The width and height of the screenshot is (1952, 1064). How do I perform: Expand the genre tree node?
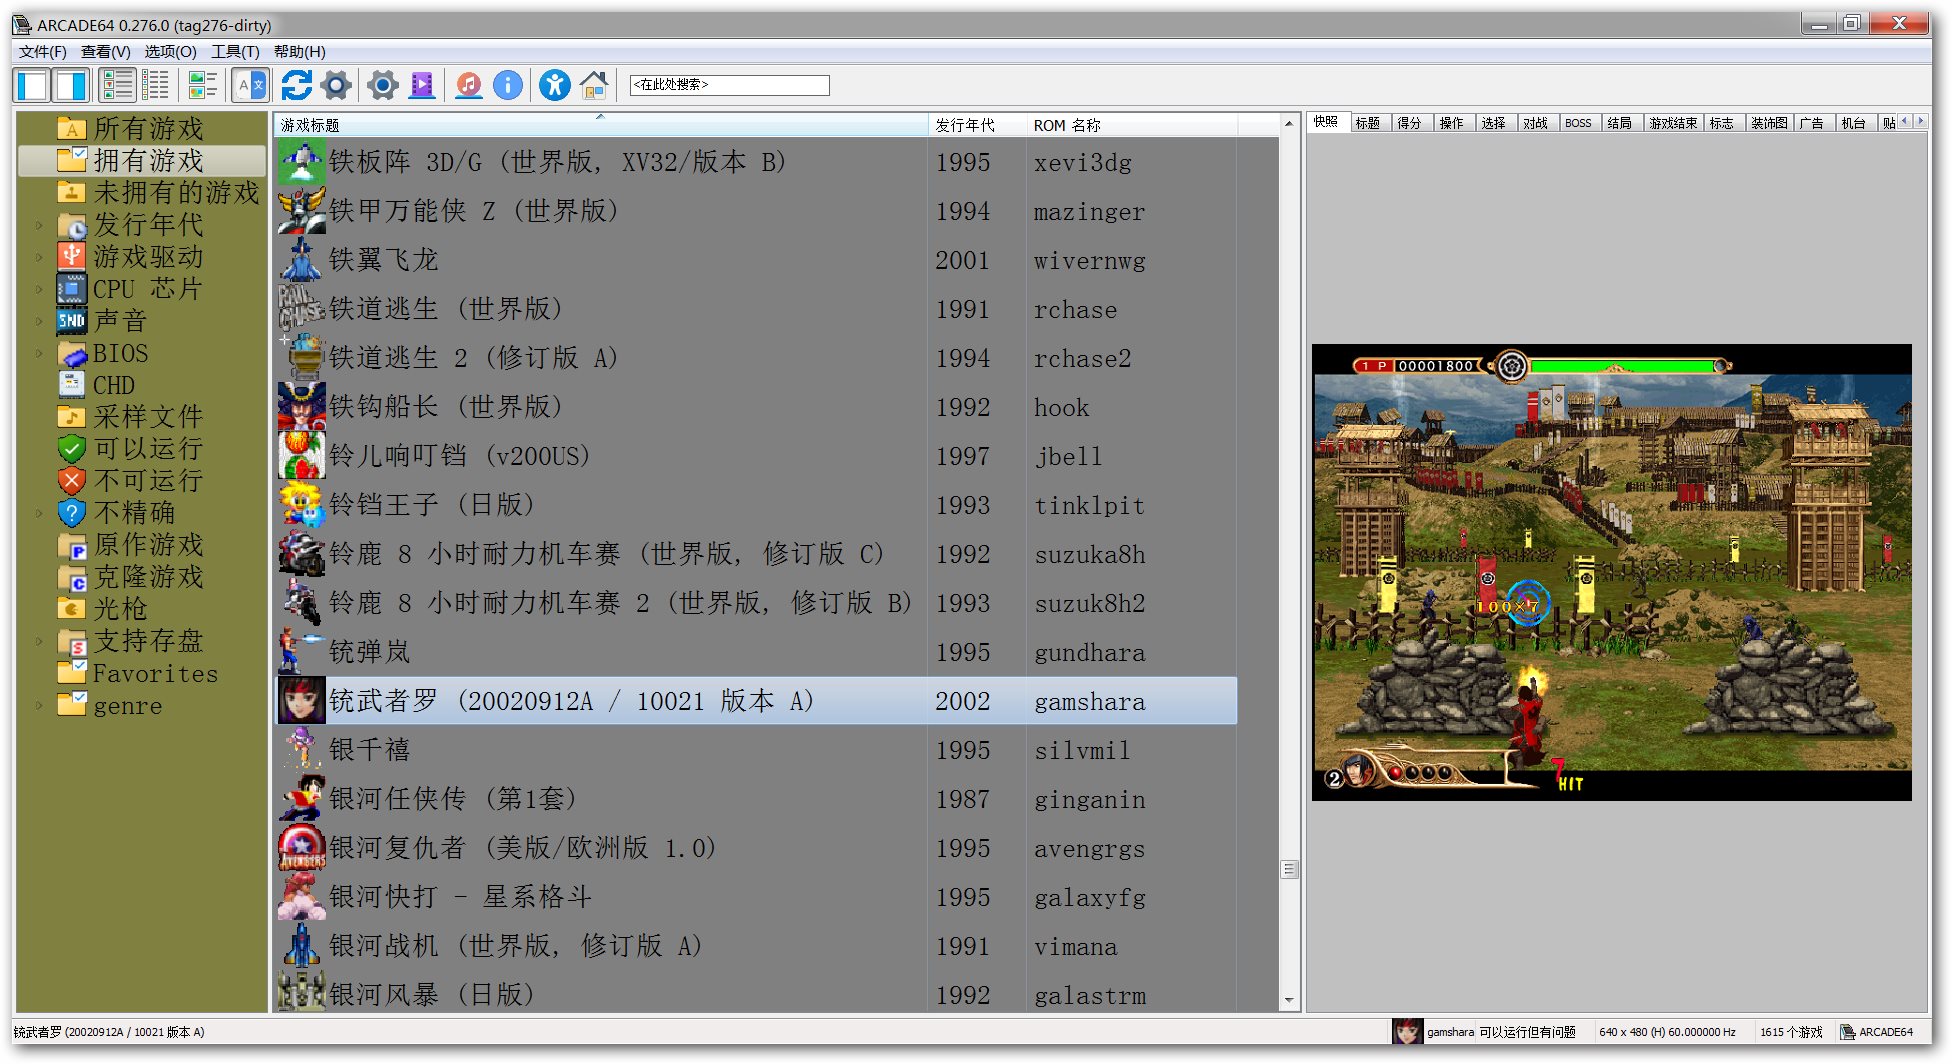click(x=39, y=705)
